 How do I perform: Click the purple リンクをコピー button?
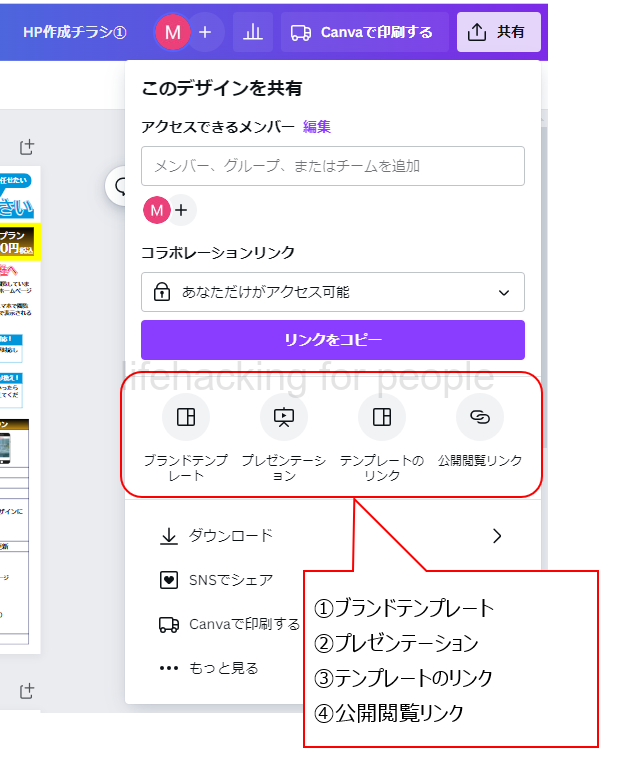pos(332,340)
